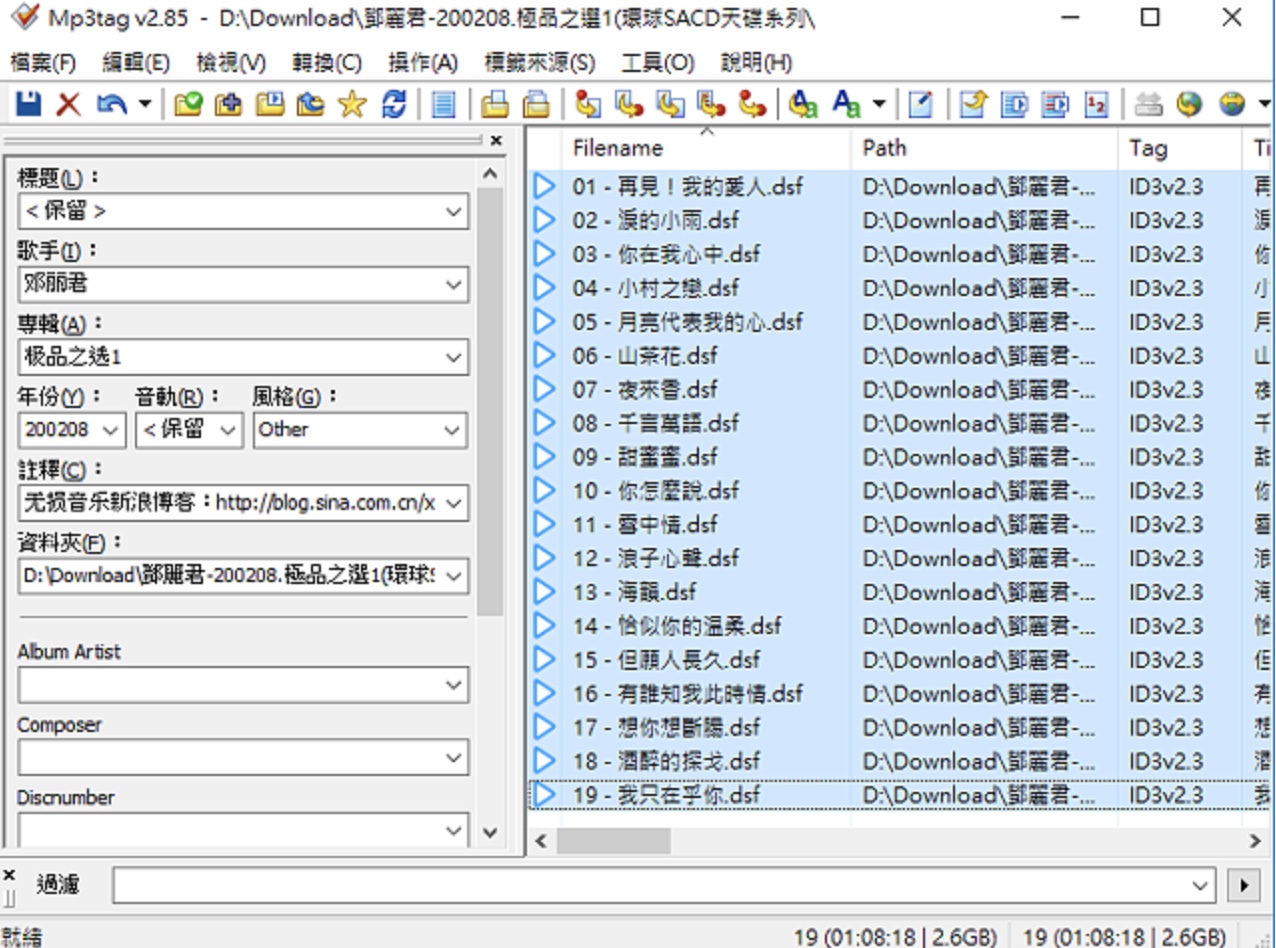The image size is (1276, 948).
Task: Click the folder with blue plus icon
Action: coord(229,104)
